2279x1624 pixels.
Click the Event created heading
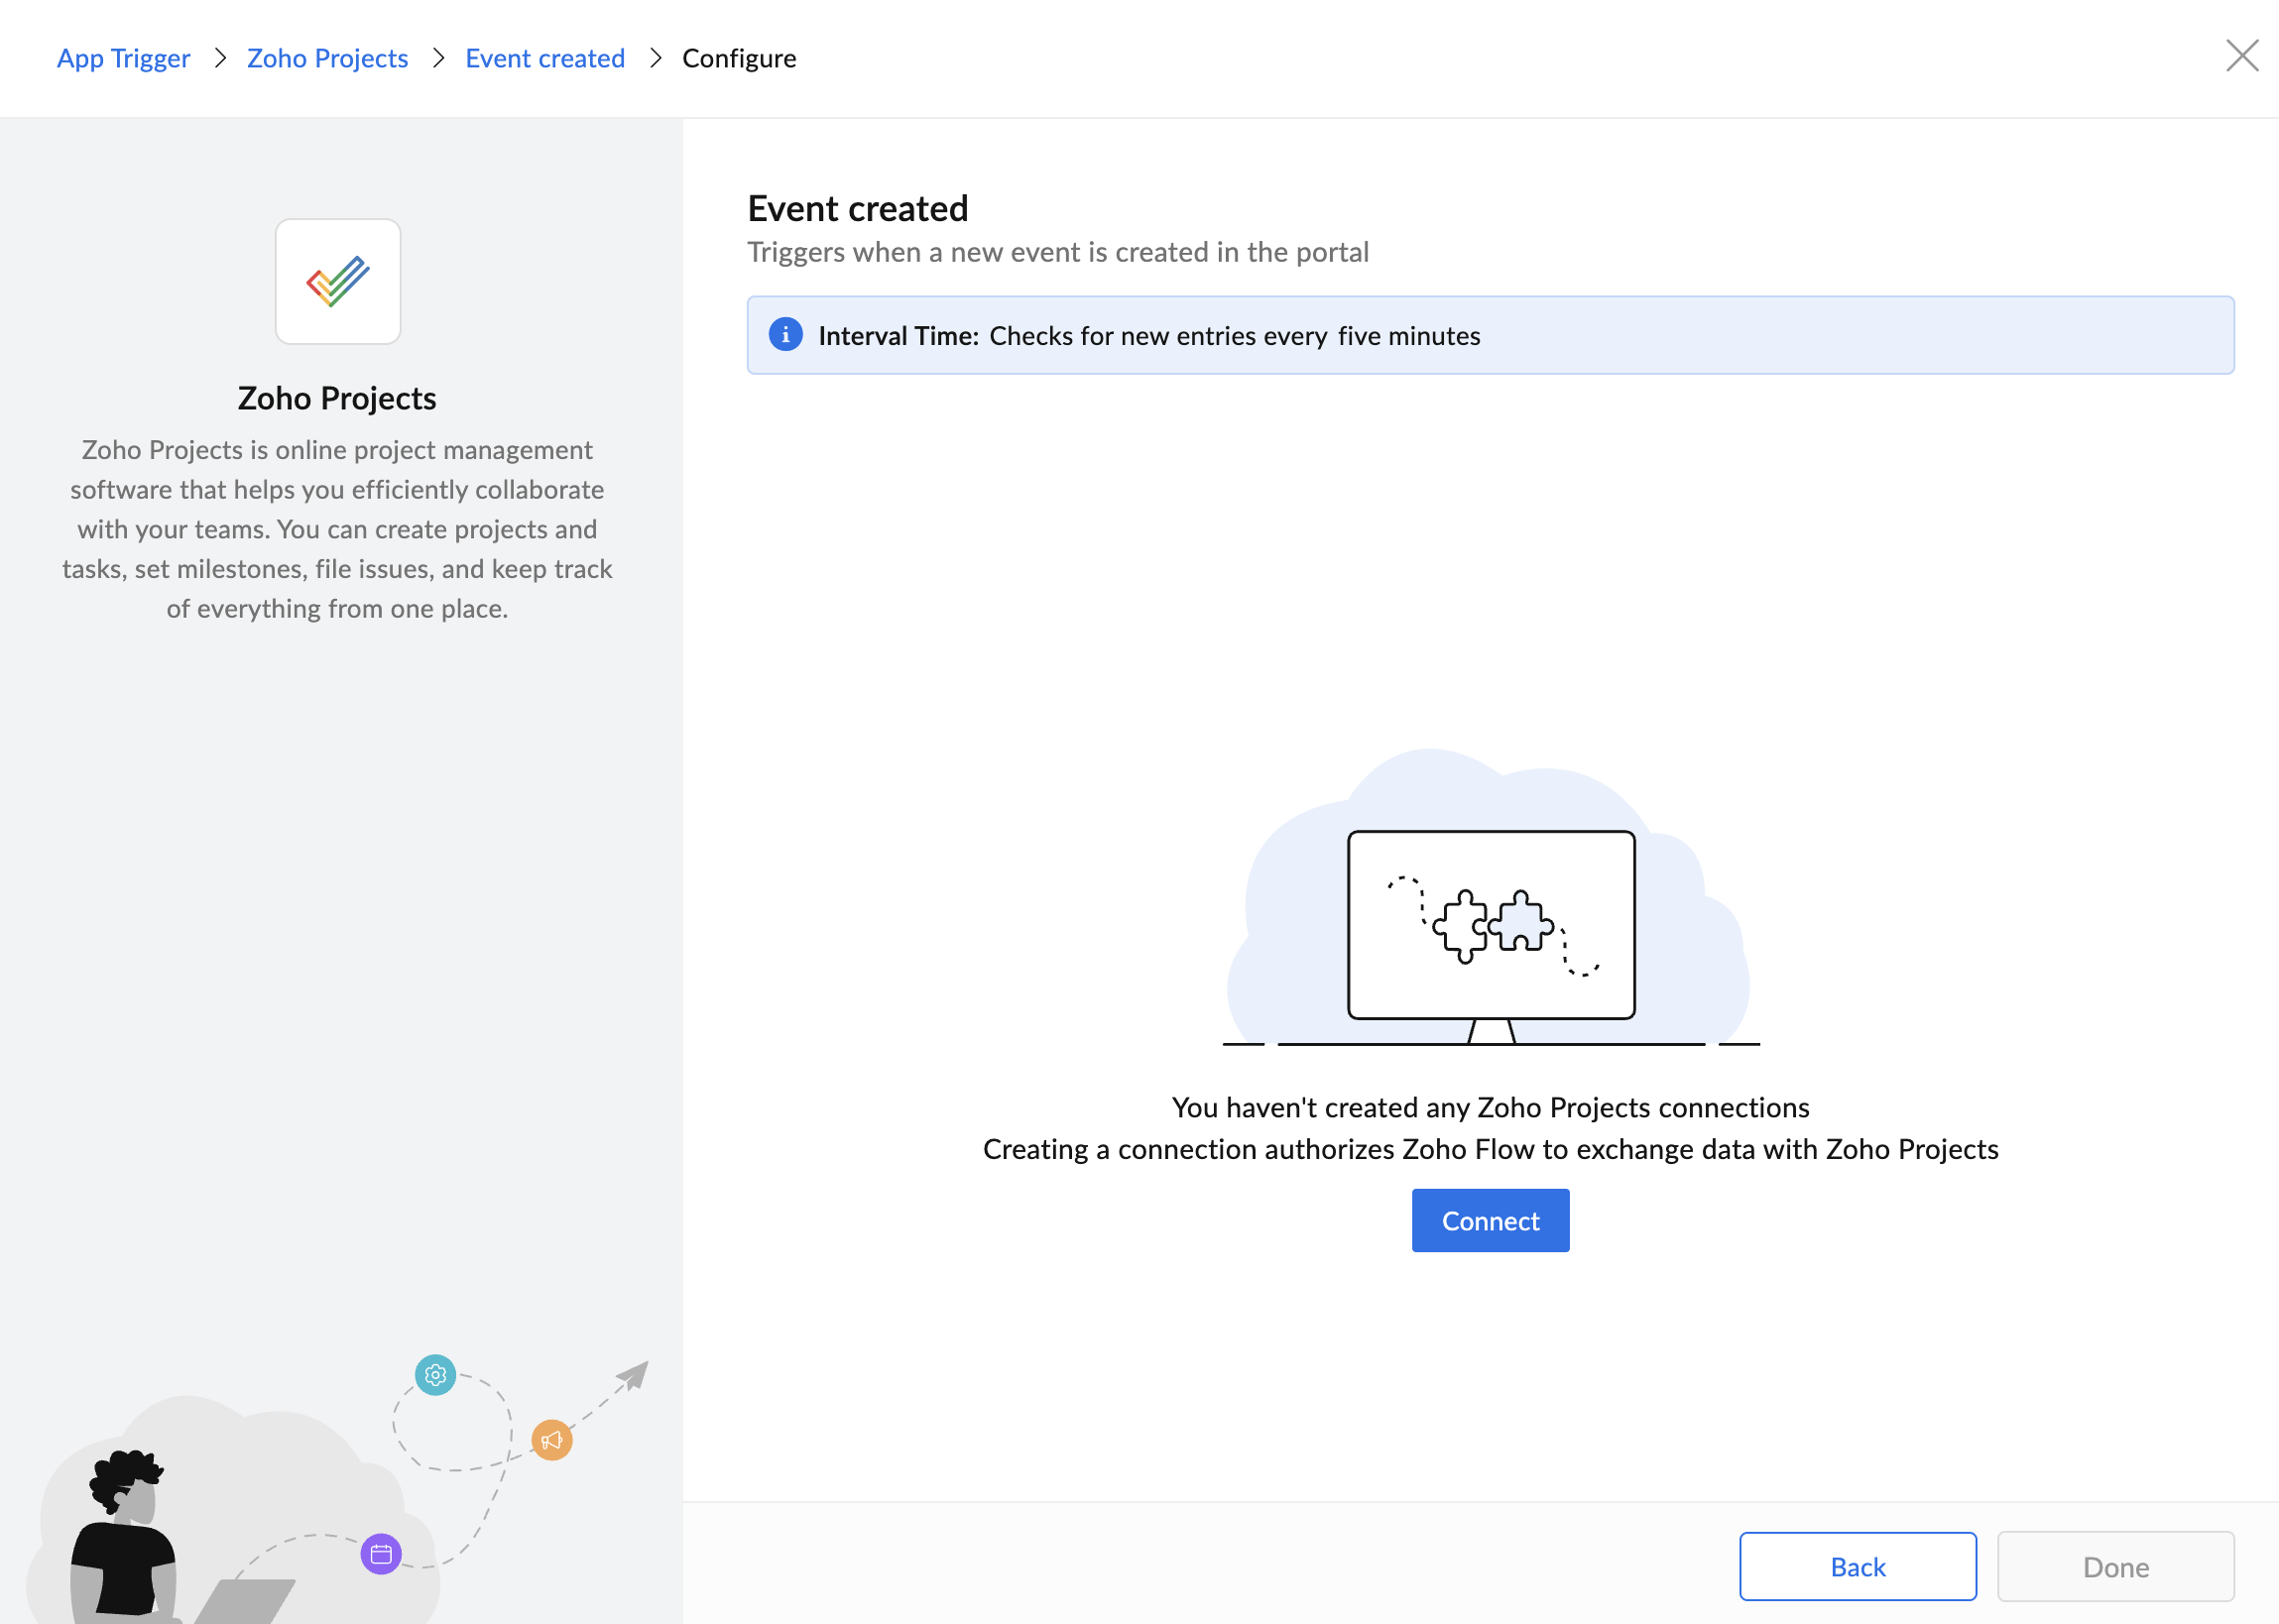click(x=857, y=208)
